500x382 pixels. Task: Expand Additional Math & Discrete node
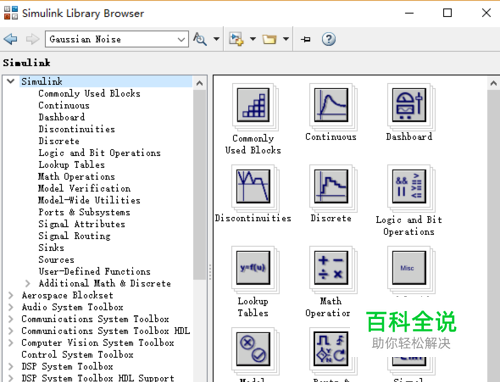28,283
